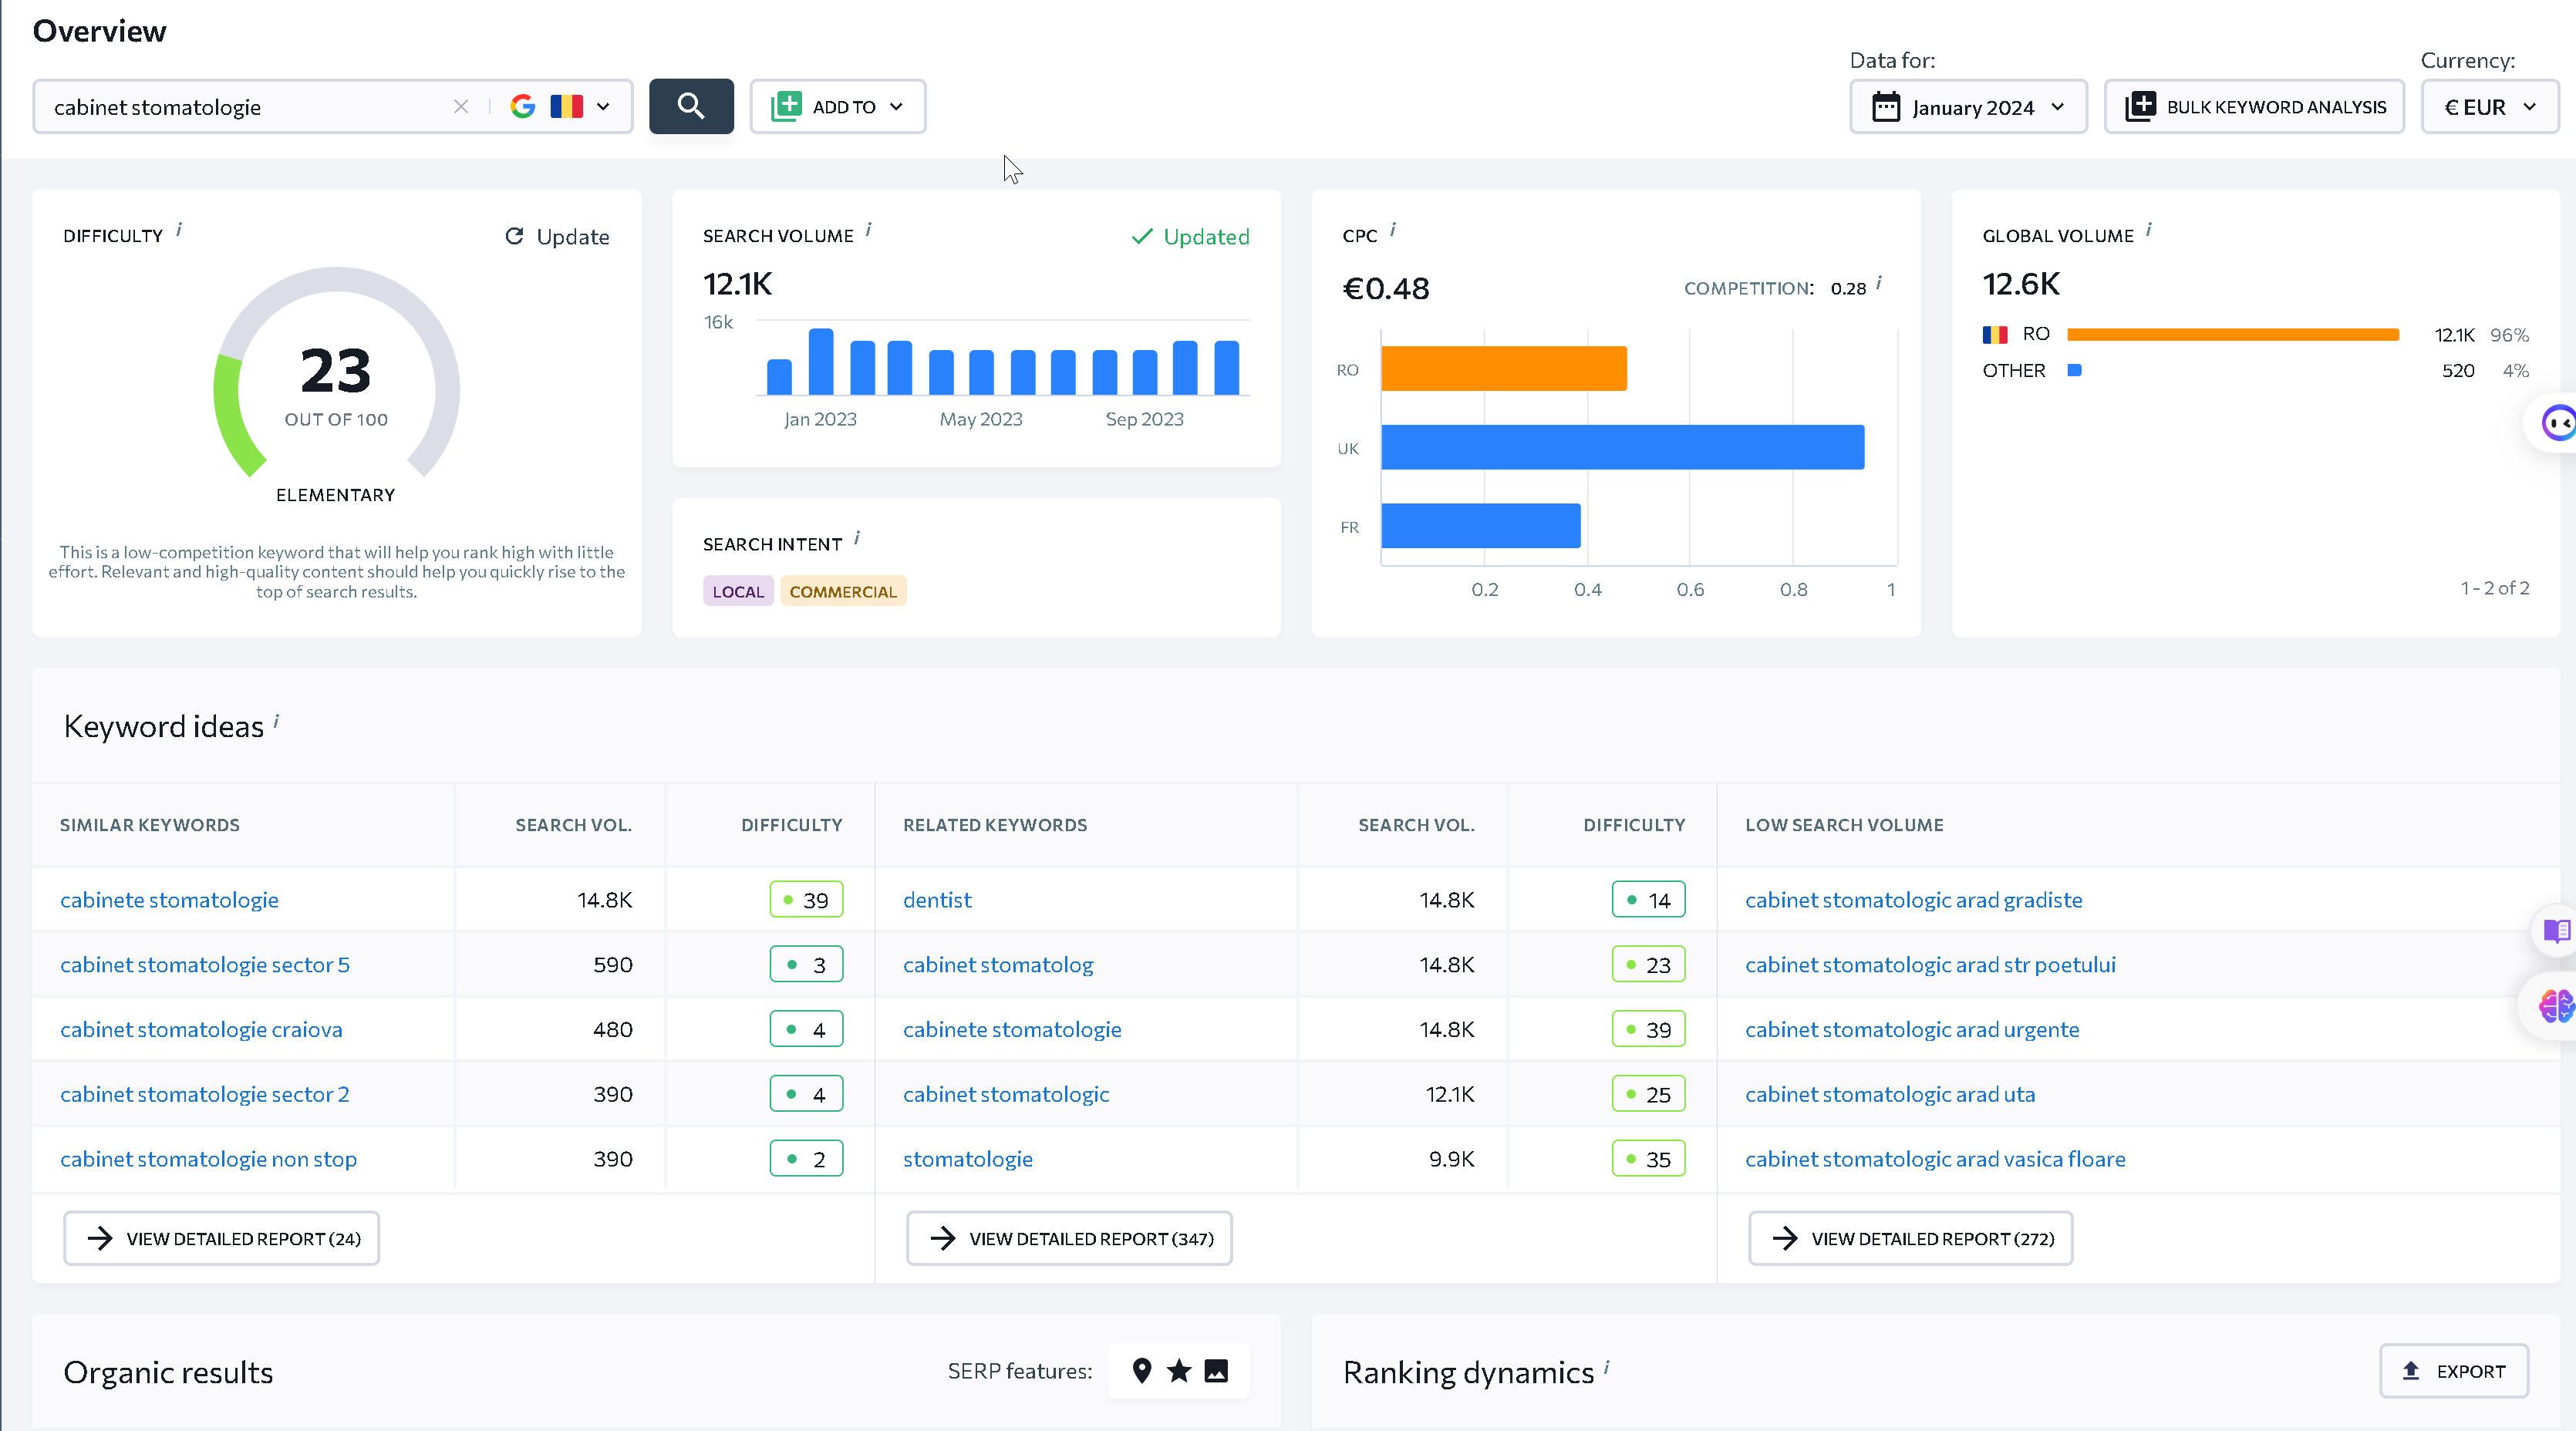
Task: Click the Difficulty Update refresh icon
Action: pyautogui.click(x=514, y=236)
